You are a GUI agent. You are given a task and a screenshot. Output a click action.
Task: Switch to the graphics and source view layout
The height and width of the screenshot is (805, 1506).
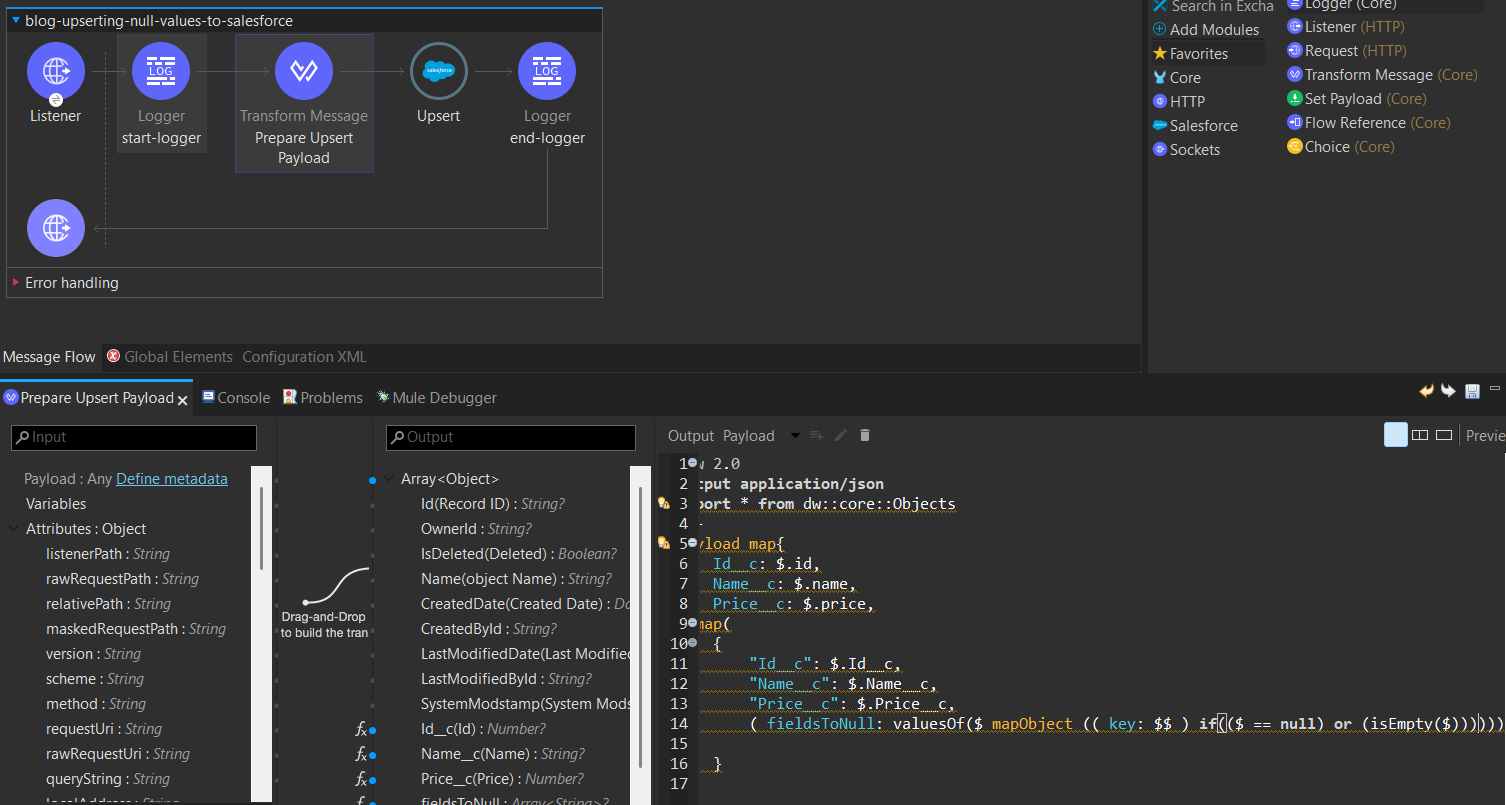point(1395,435)
